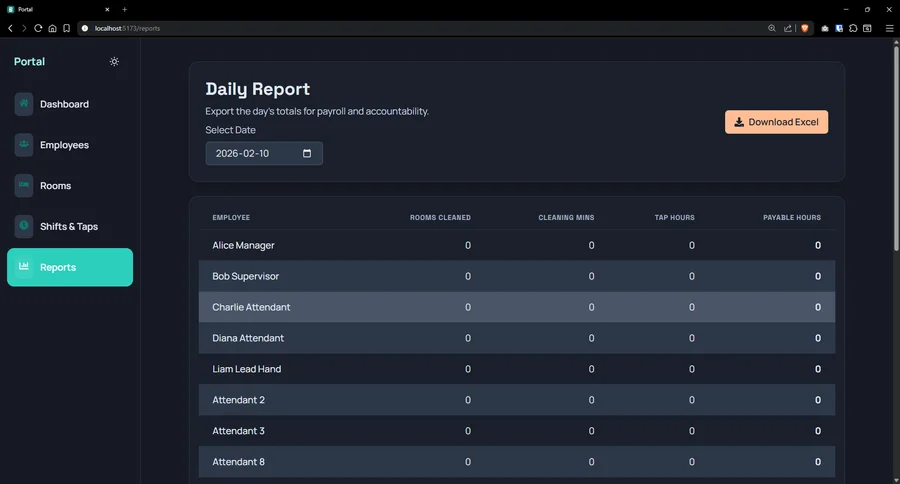Select the Reports menu item
Screen dimensions: 900x484
click(x=70, y=267)
